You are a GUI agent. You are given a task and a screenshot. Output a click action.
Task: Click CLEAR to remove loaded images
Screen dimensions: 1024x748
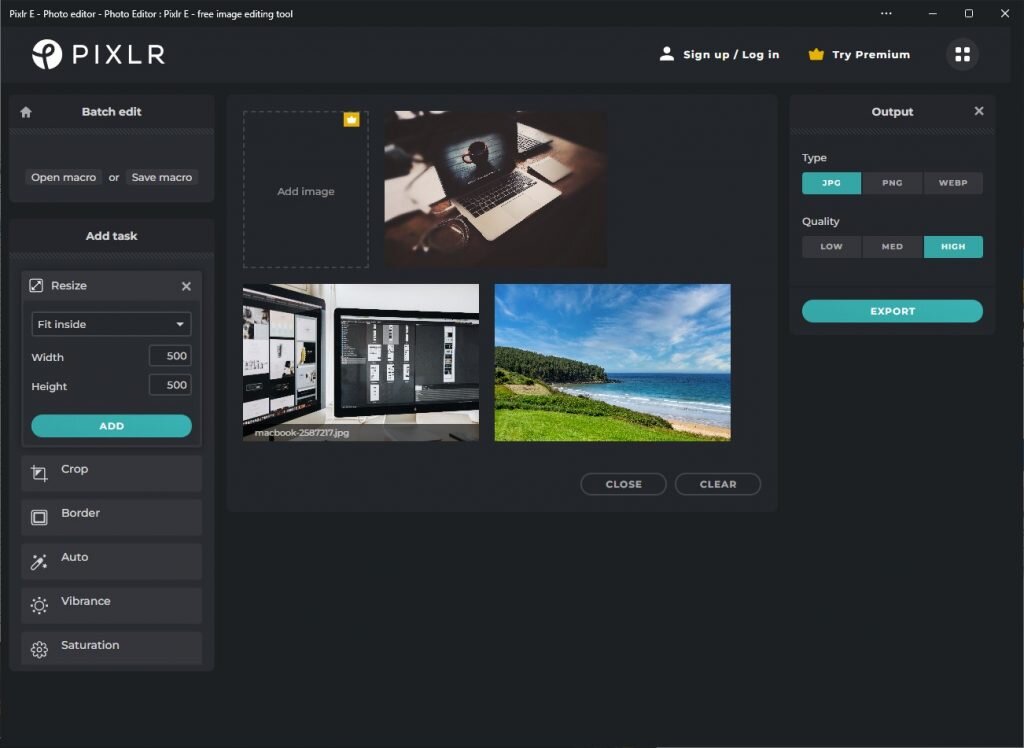pos(717,483)
